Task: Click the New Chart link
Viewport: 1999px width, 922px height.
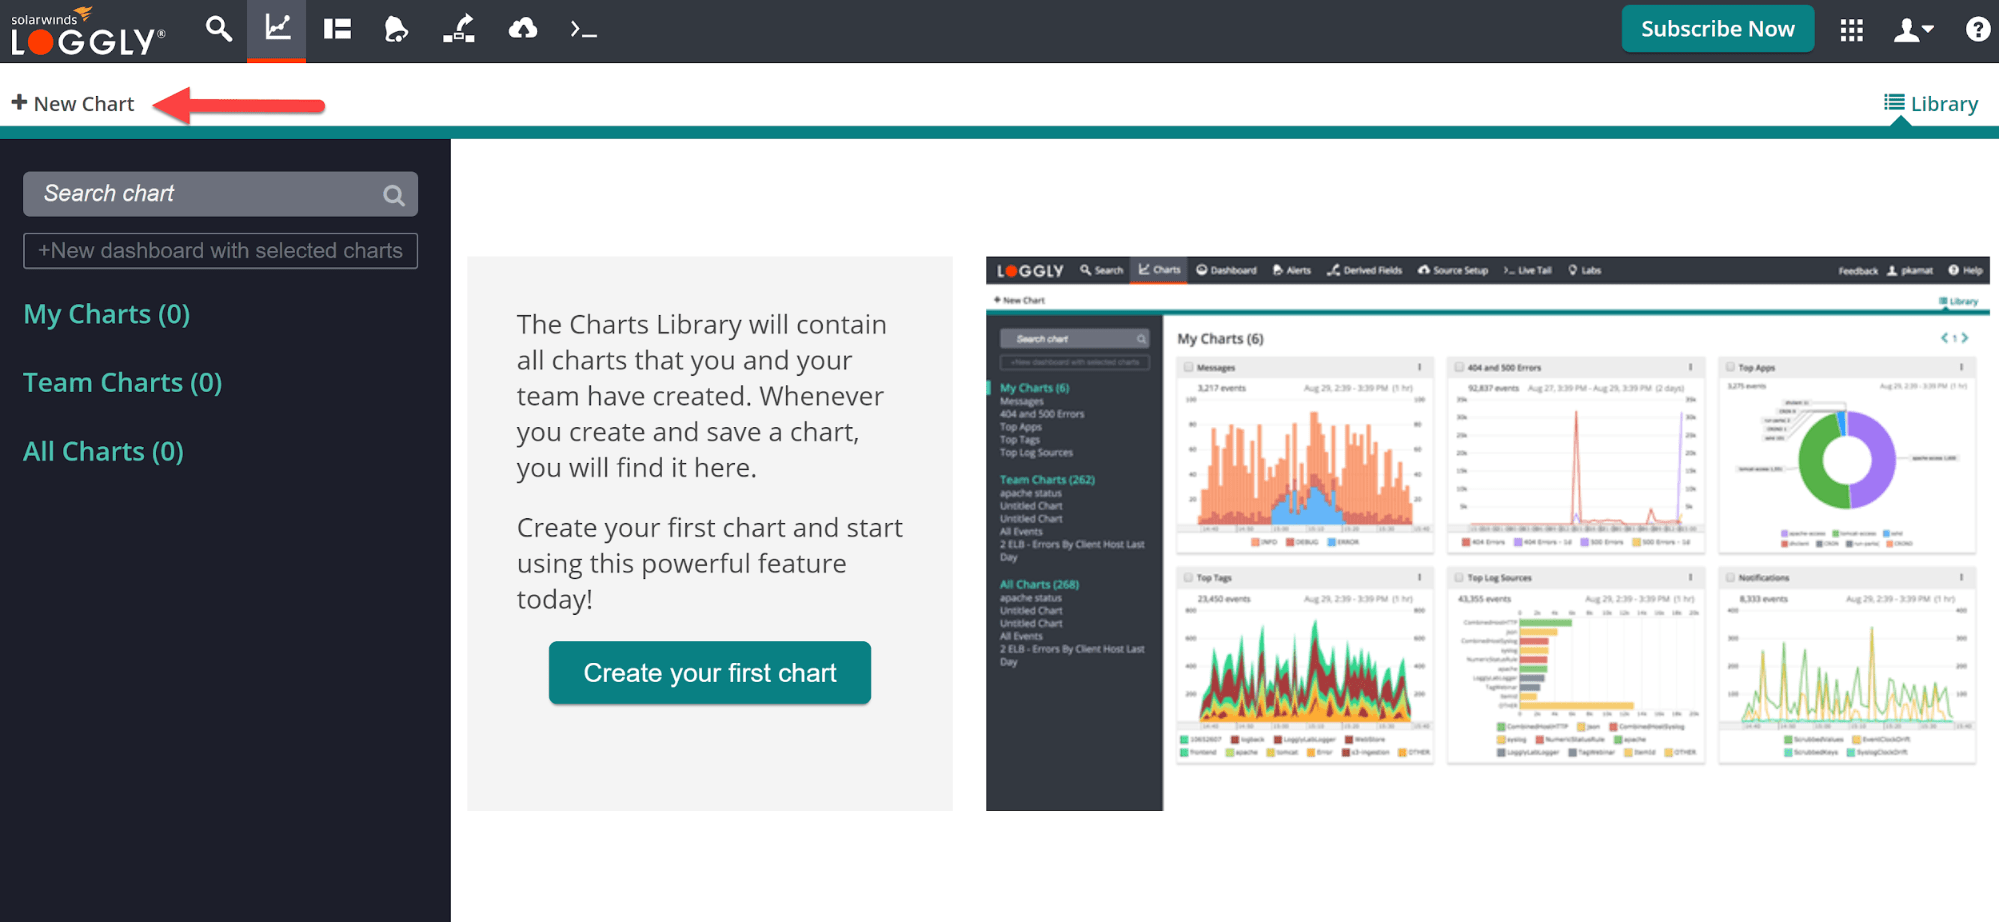Action: pos(73,104)
